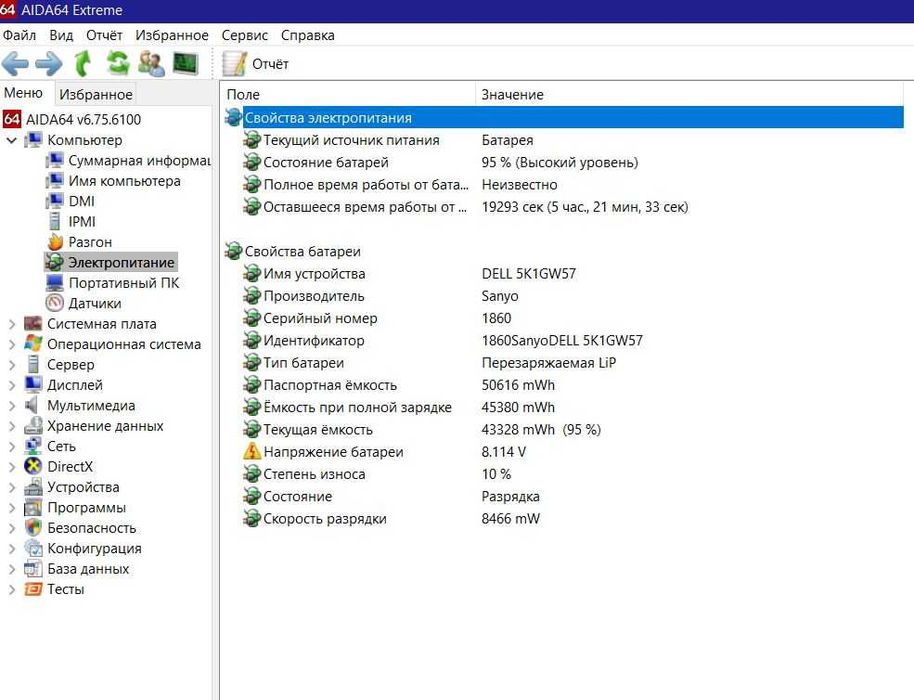Click the Операционная система Windows flag icon
Screen dimensions: 914x700
(33, 344)
